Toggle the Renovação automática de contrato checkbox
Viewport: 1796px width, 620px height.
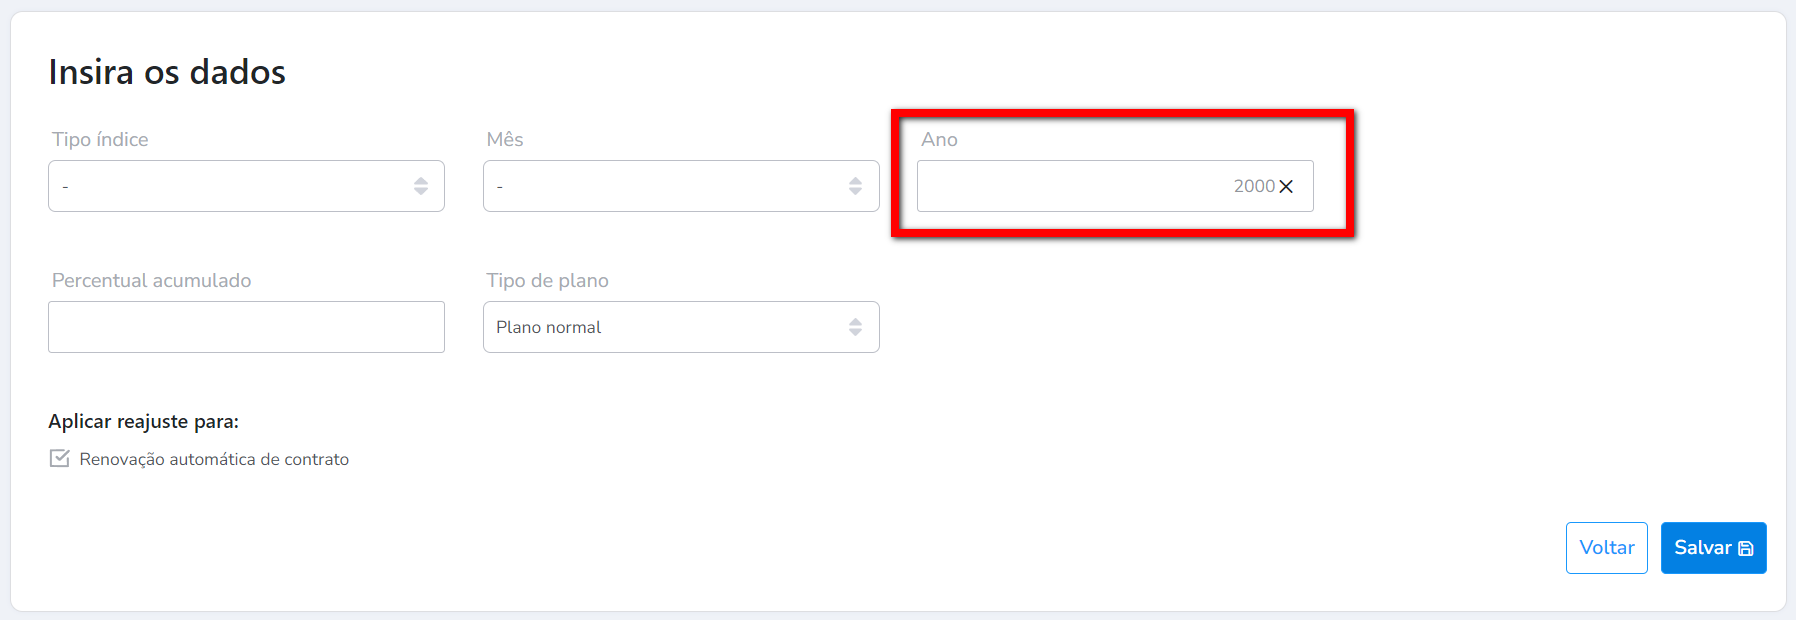60,459
